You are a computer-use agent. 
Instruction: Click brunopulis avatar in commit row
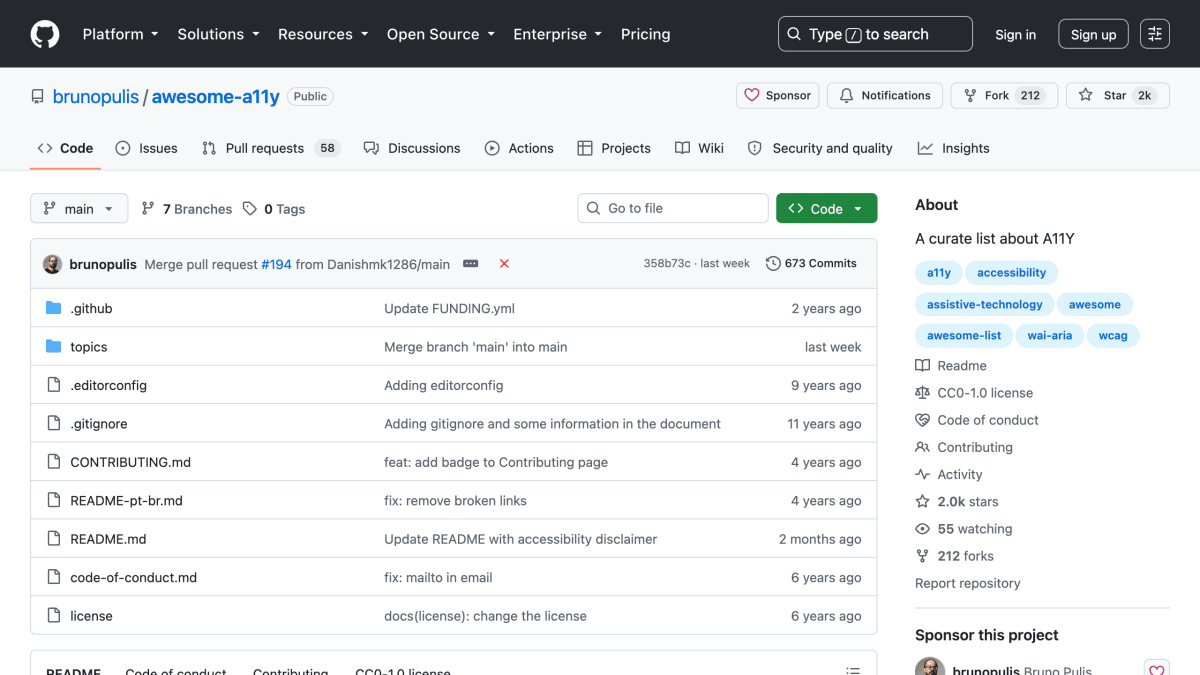point(52,264)
